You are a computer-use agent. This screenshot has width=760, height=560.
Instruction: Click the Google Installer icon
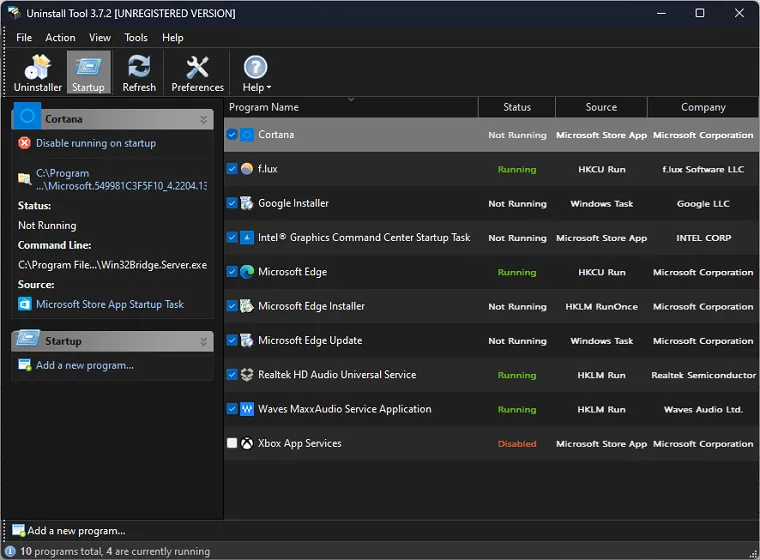[x=247, y=203]
